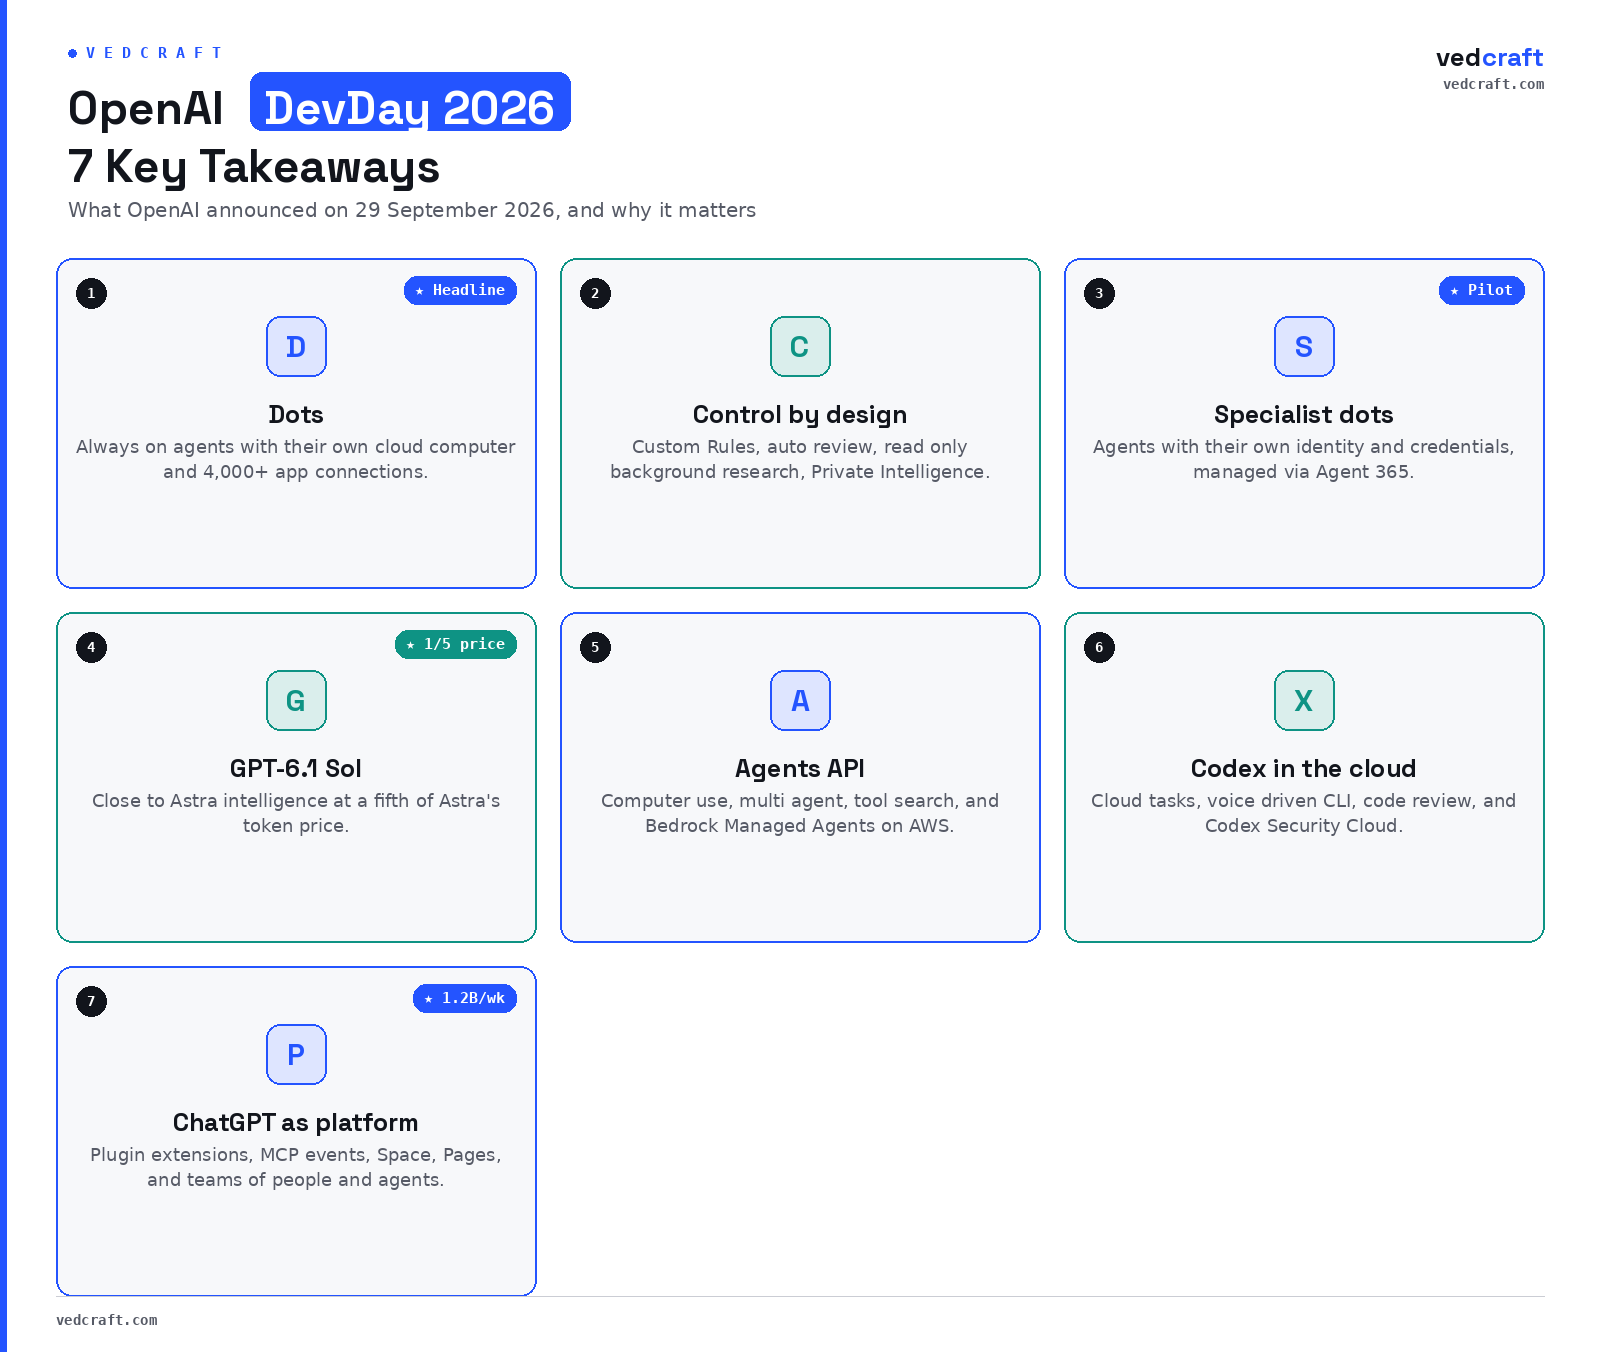Image resolution: width=1600 pixels, height=1352 pixels.
Task: Click number 5 badge on Agents API card
Action: point(595,647)
